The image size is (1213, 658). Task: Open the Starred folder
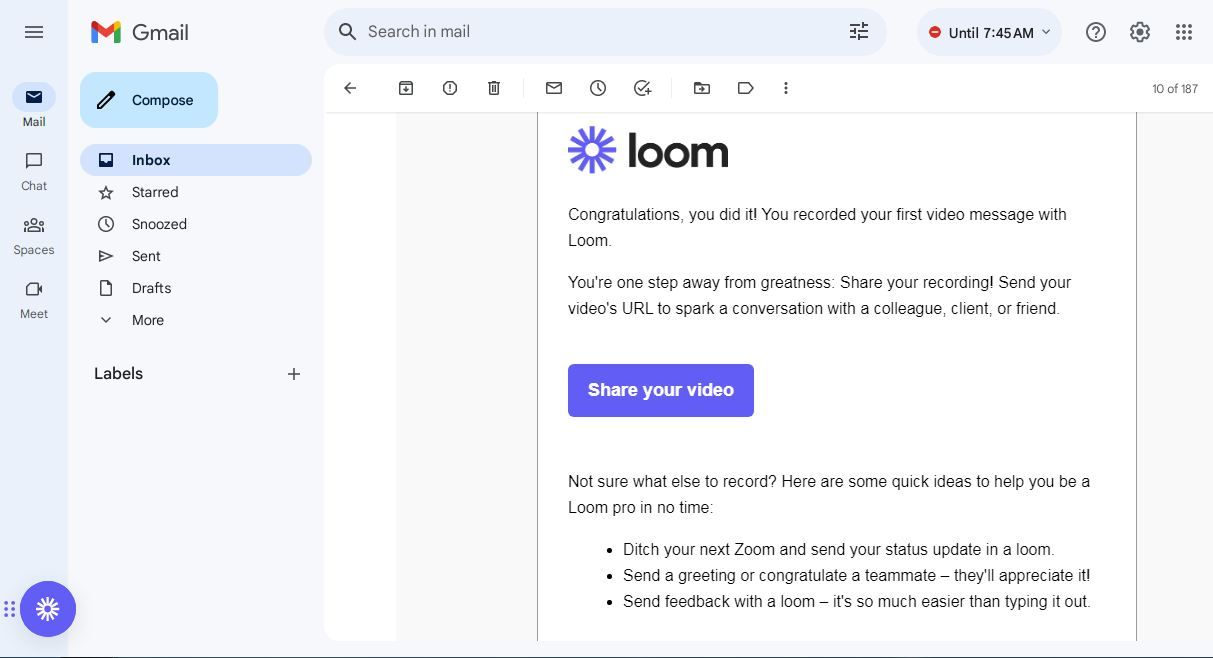(x=155, y=192)
